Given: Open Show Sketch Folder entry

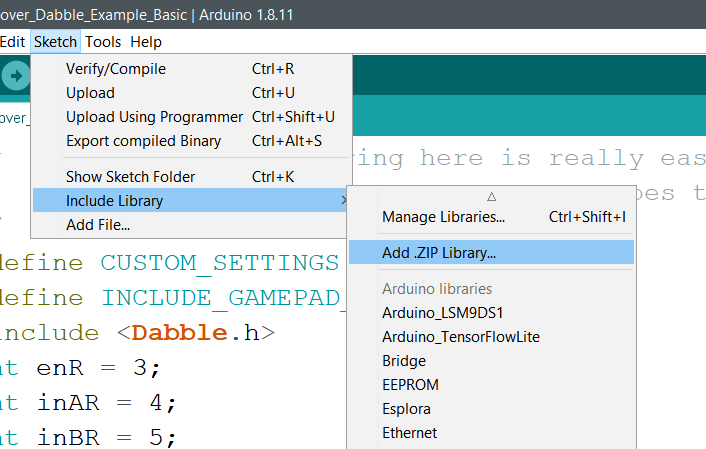Looking at the screenshot, I should pyautogui.click(x=192, y=177).
